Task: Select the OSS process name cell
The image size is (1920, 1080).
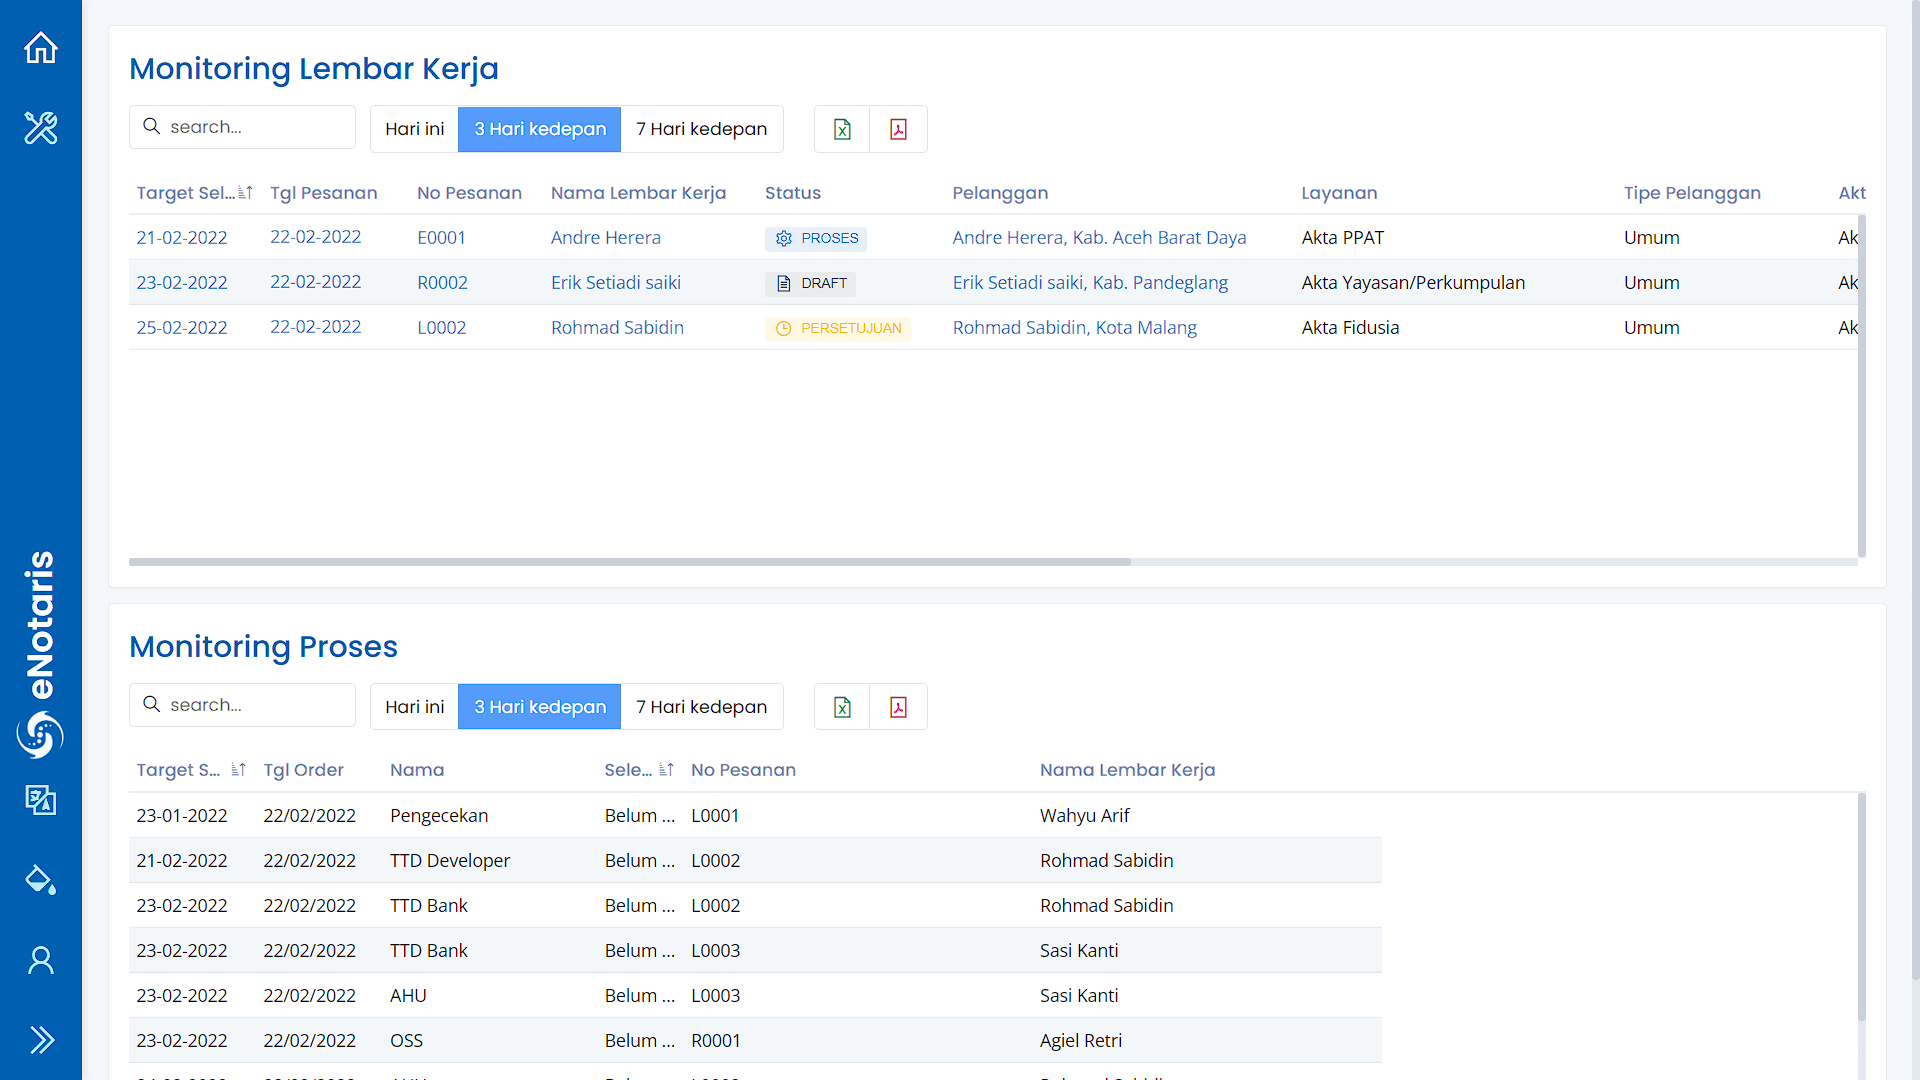Action: point(406,1041)
